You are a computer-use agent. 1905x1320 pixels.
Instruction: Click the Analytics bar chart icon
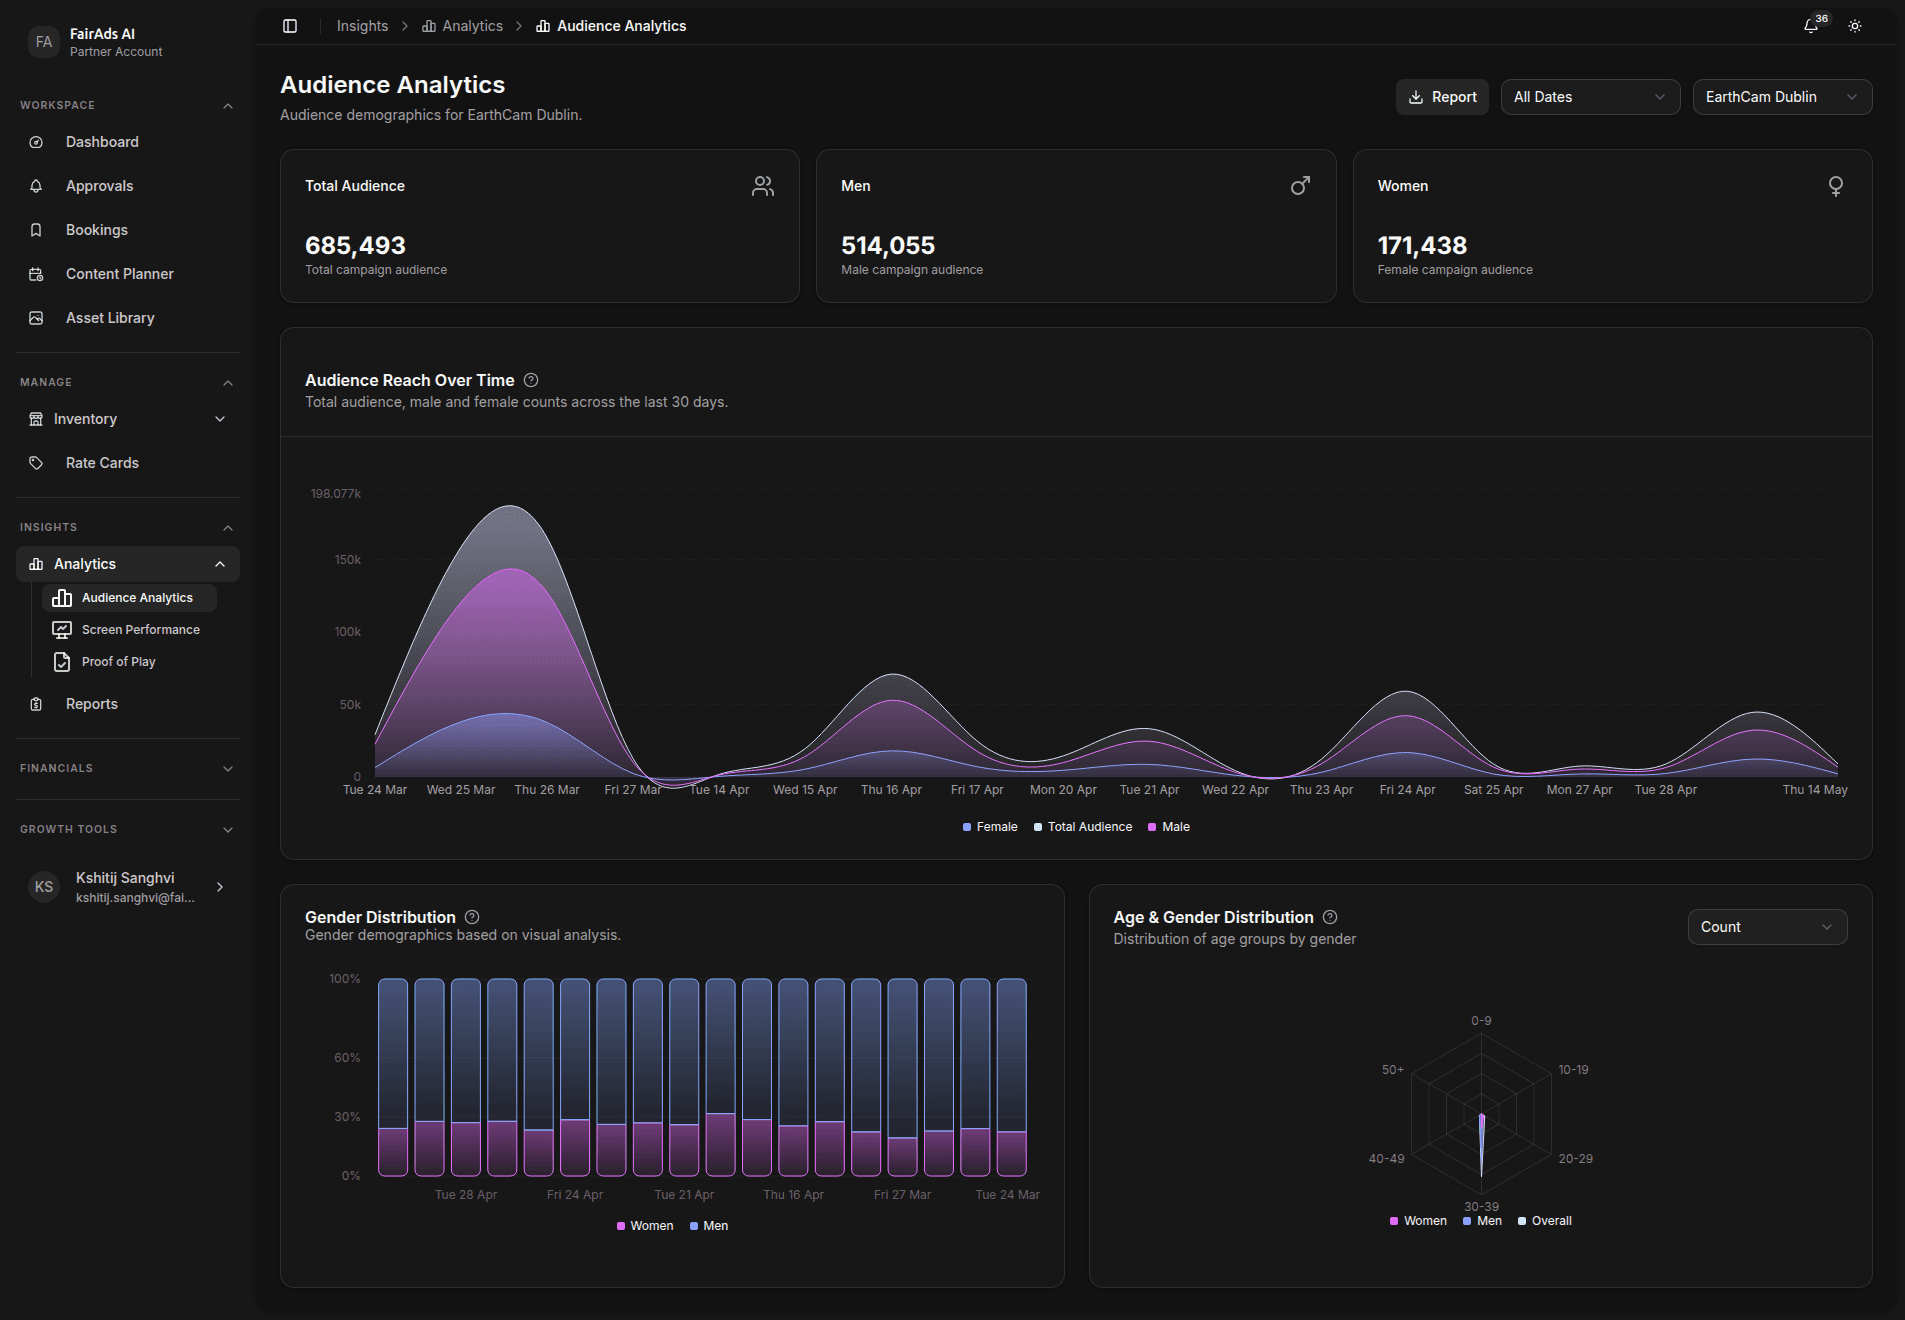coord(36,564)
